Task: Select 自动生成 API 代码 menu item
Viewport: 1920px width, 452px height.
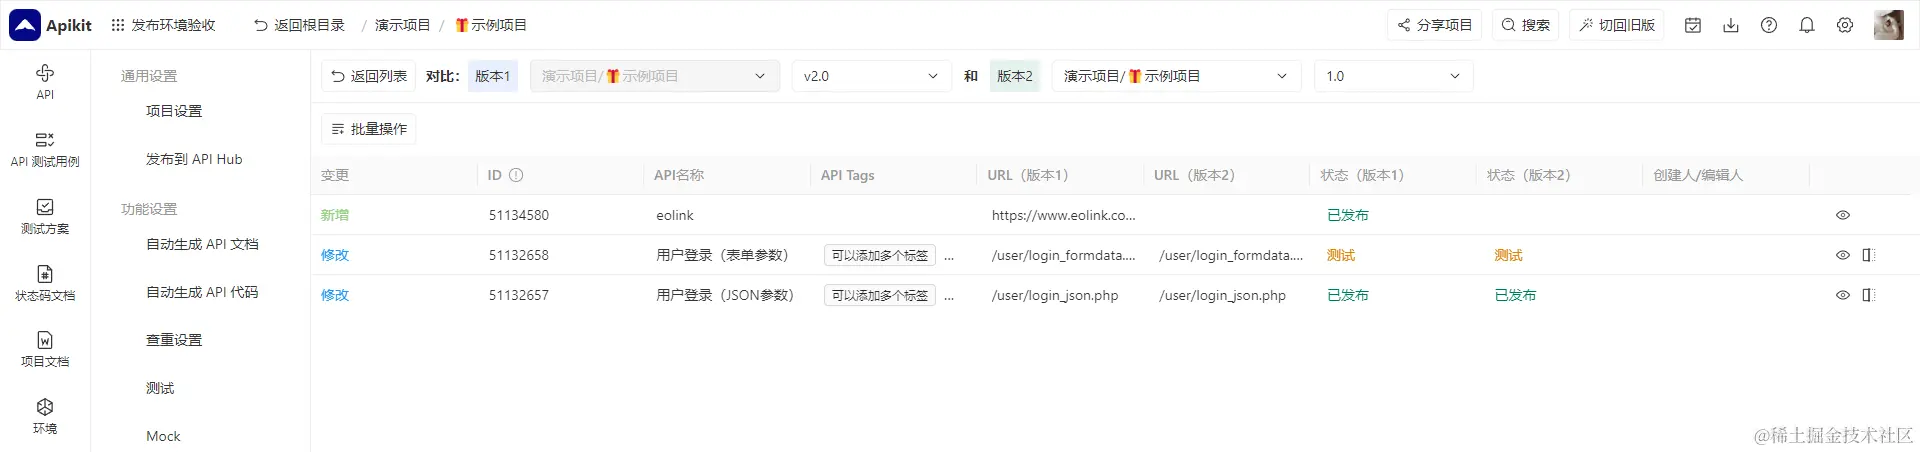Action: [x=202, y=292]
